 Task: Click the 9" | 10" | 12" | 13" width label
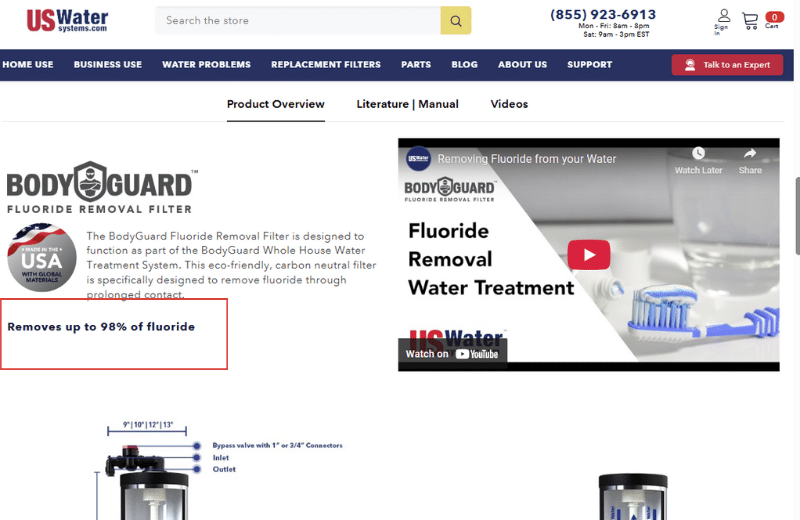coord(148,425)
